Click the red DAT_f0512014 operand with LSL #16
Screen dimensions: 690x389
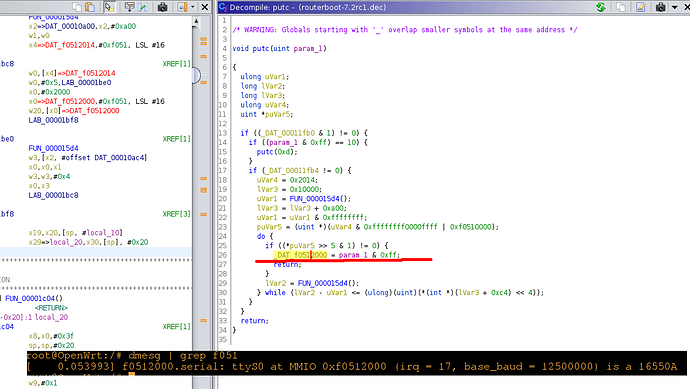click(x=71, y=45)
